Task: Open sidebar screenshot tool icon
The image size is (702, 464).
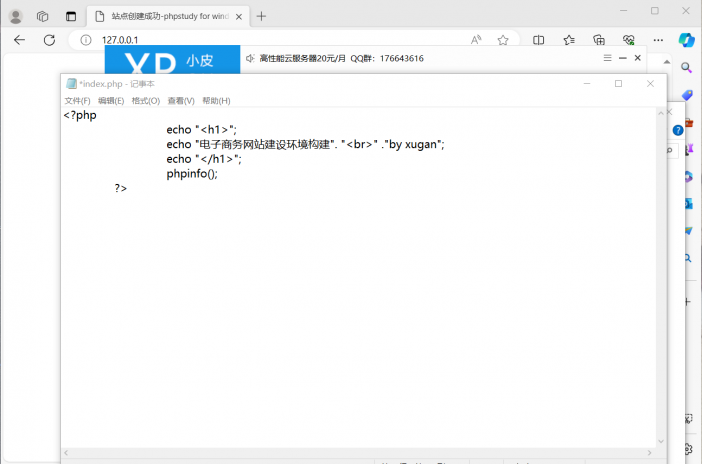Action: [x=689, y=420]
